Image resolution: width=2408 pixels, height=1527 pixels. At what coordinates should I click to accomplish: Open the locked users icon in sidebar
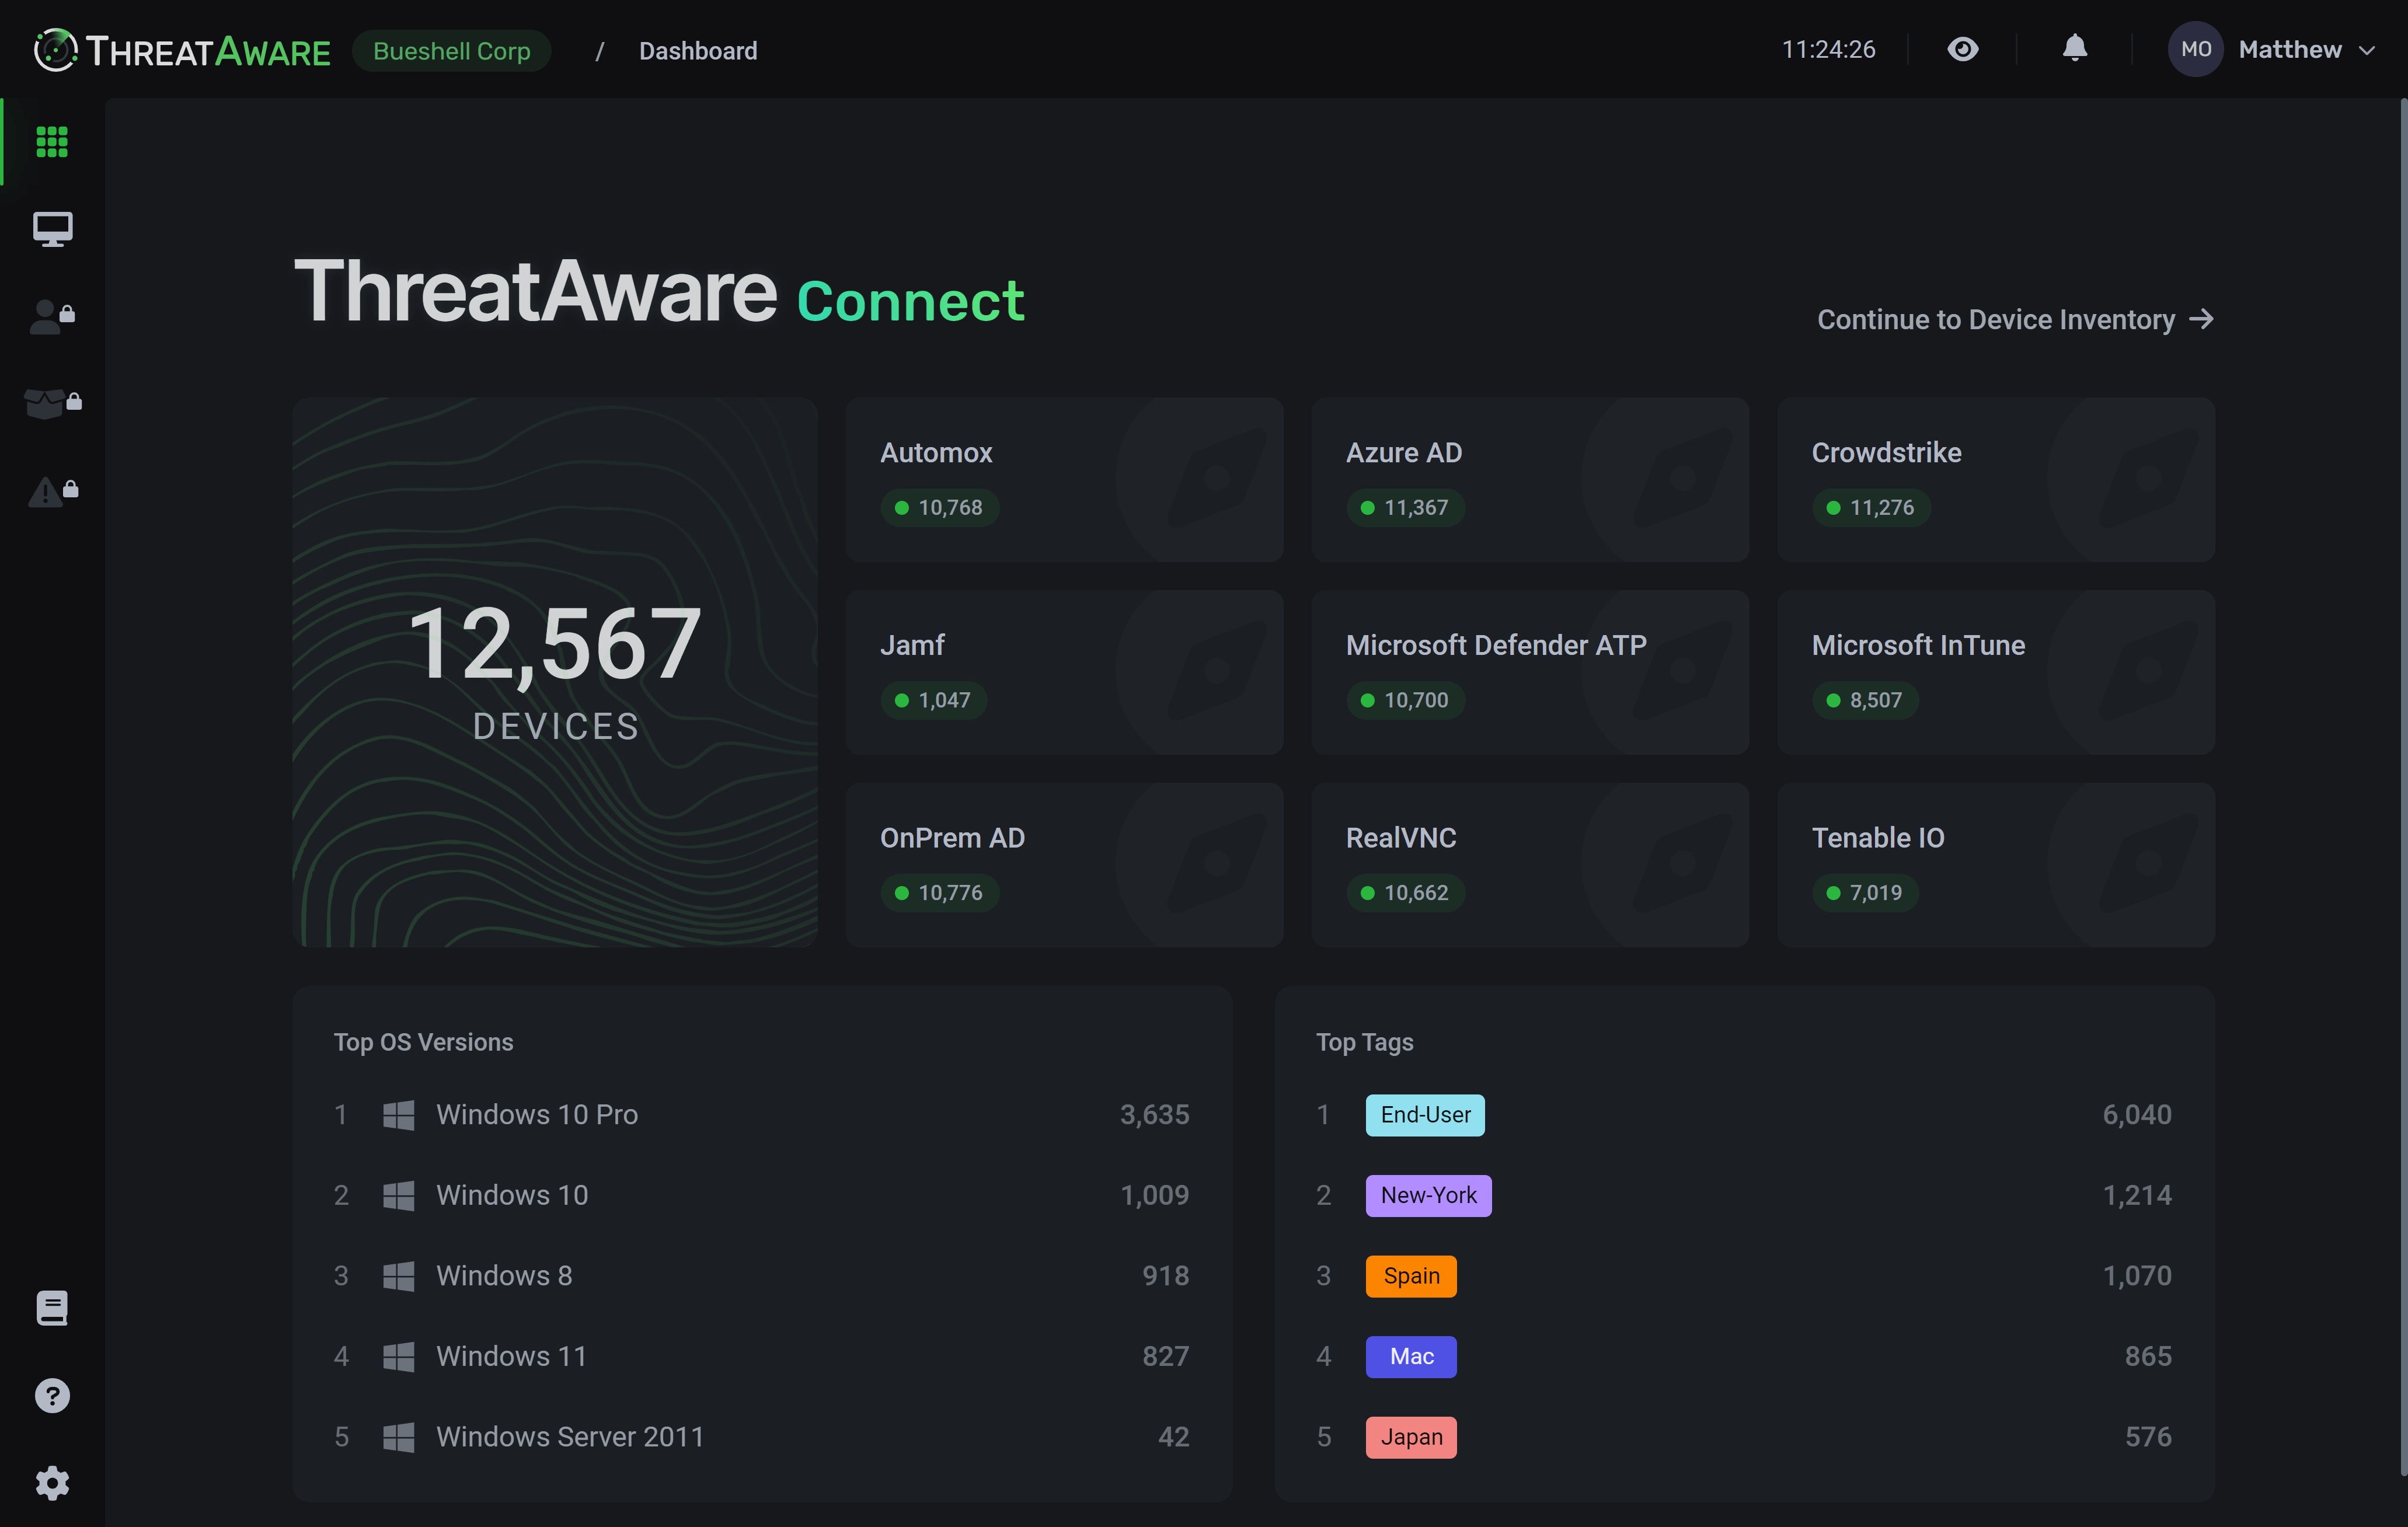[52, 316]
